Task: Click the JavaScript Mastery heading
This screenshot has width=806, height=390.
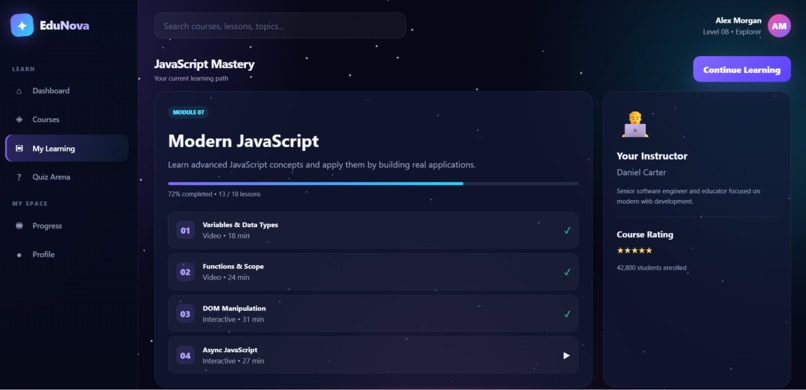Action: 204,65
